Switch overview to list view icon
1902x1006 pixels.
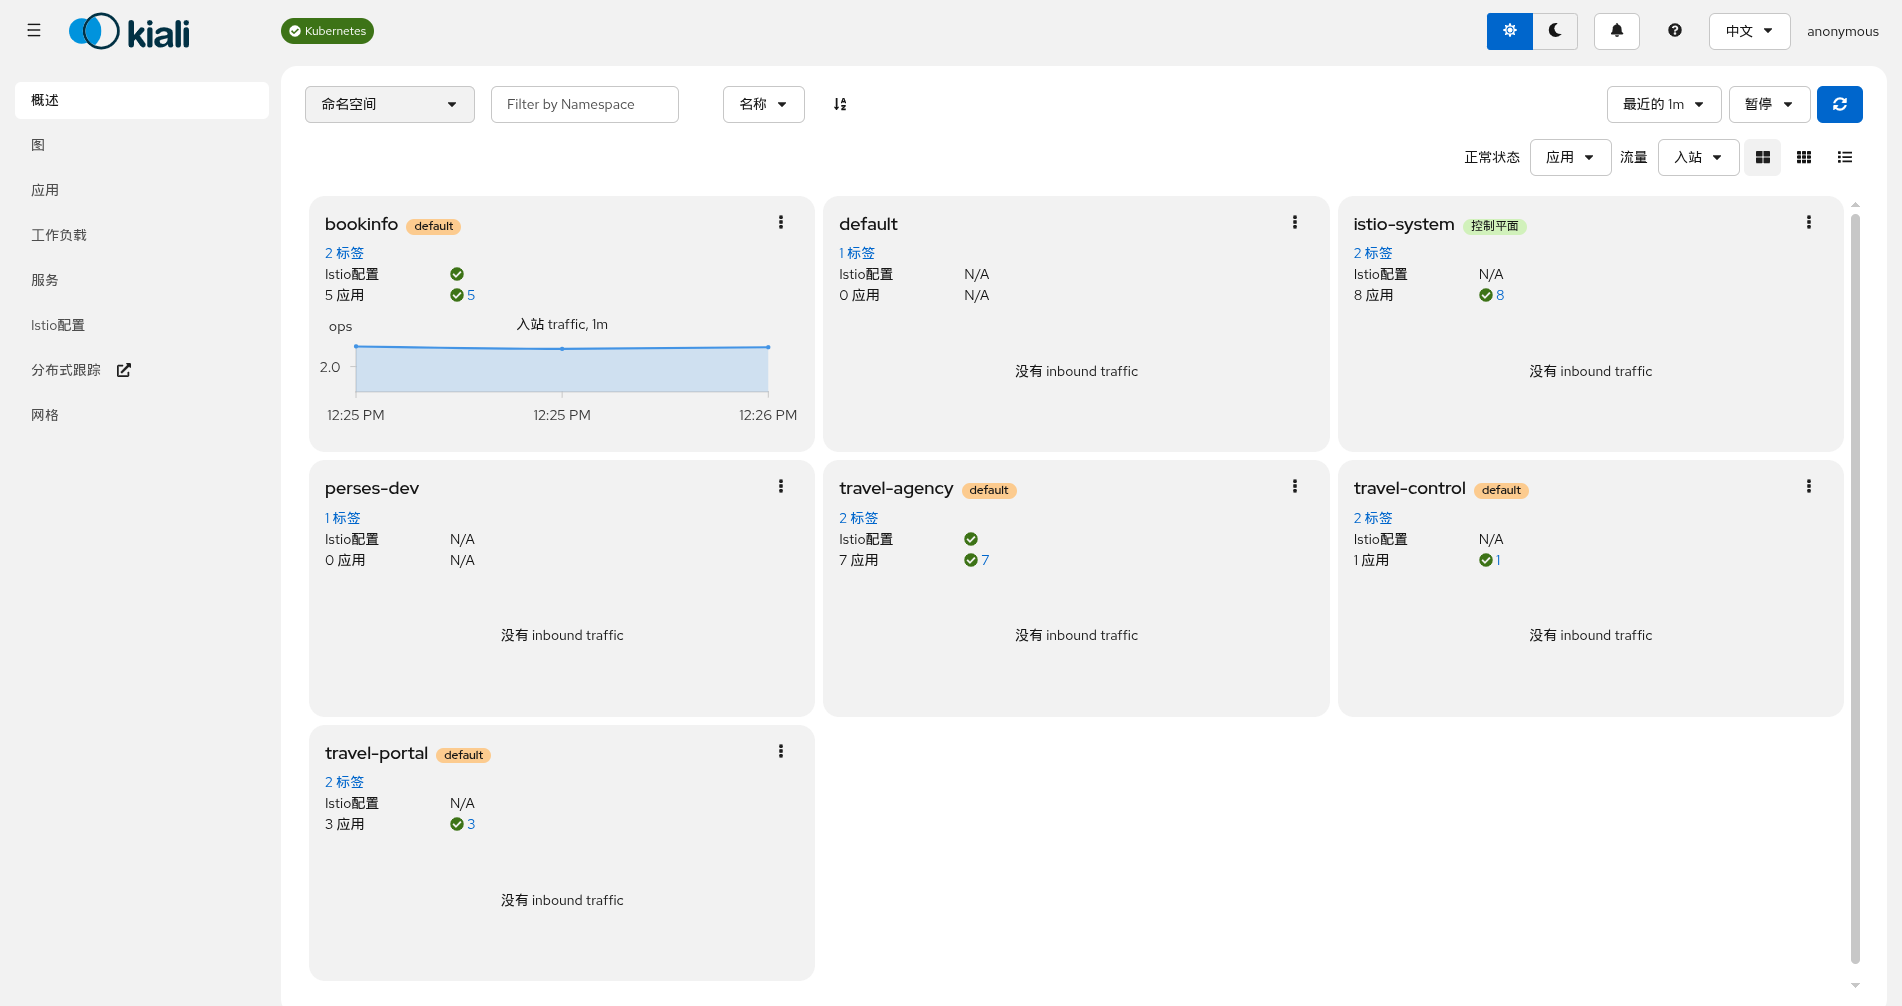pos(1844,157)
